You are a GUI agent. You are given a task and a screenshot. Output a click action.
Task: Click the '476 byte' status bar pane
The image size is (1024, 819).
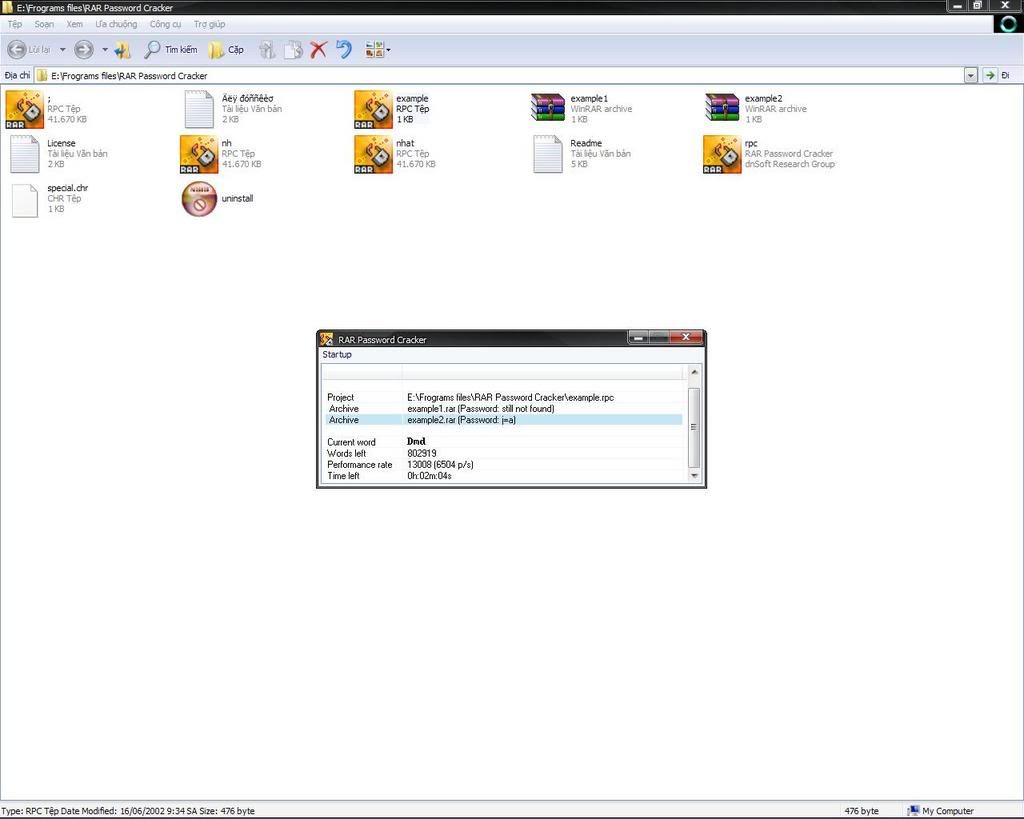pyautogui.click(x=861, y=811)
